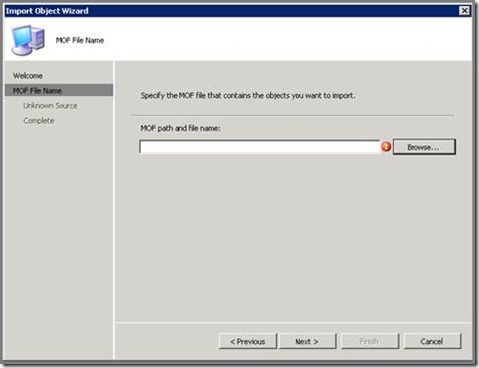Screen dimensions: 479x368
Task: Close the Import Object Wizard window
Action: click(x=464, y=11)
